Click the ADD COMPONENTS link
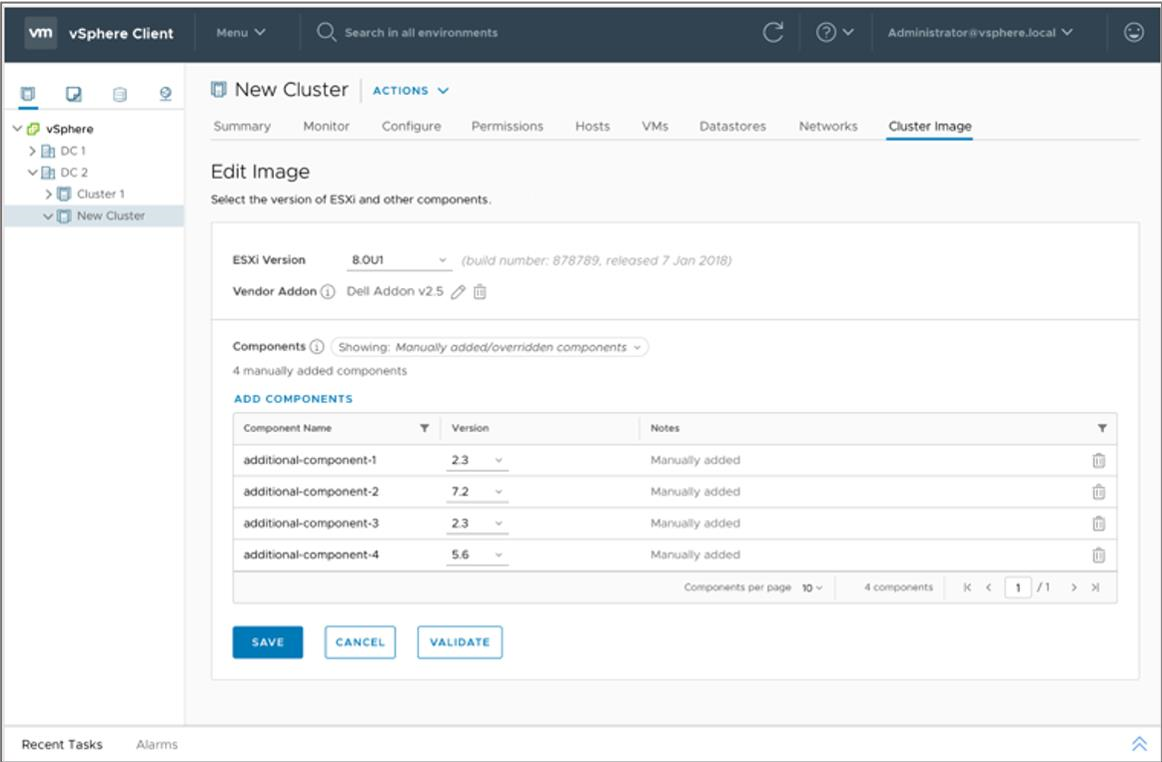This screenshot has width=1162, height=762. coord(293,399)
